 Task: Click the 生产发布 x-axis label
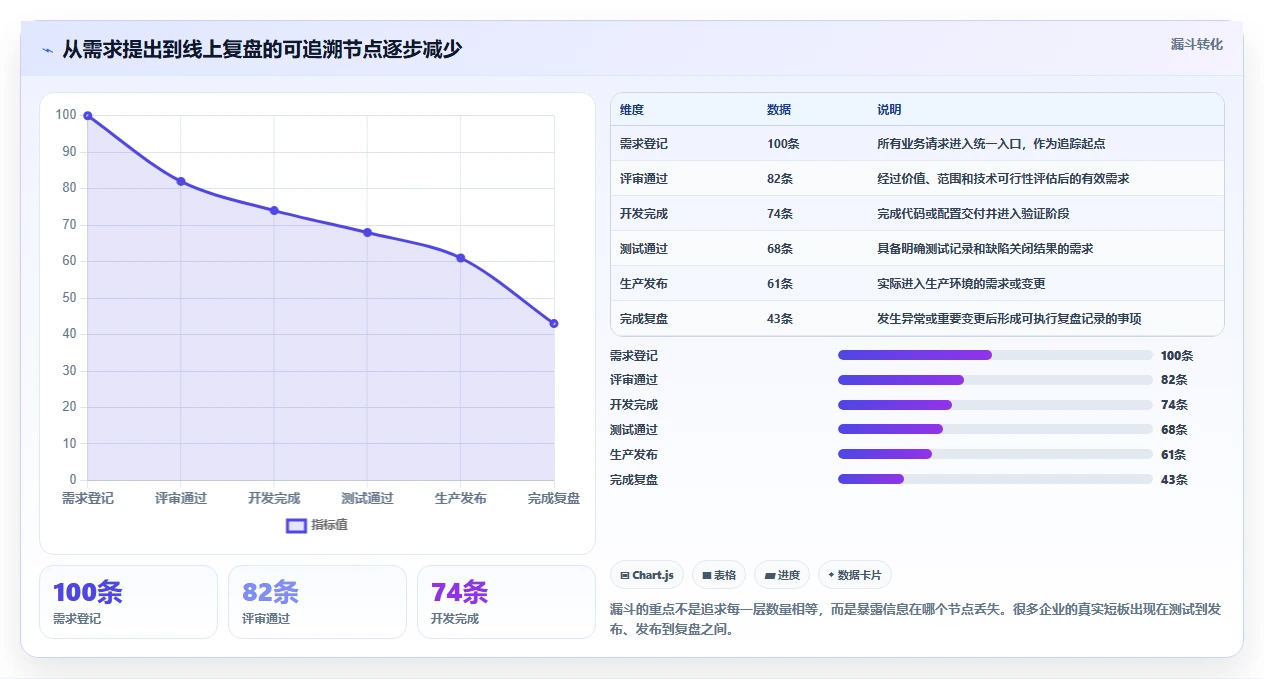(x=461, y=498)
